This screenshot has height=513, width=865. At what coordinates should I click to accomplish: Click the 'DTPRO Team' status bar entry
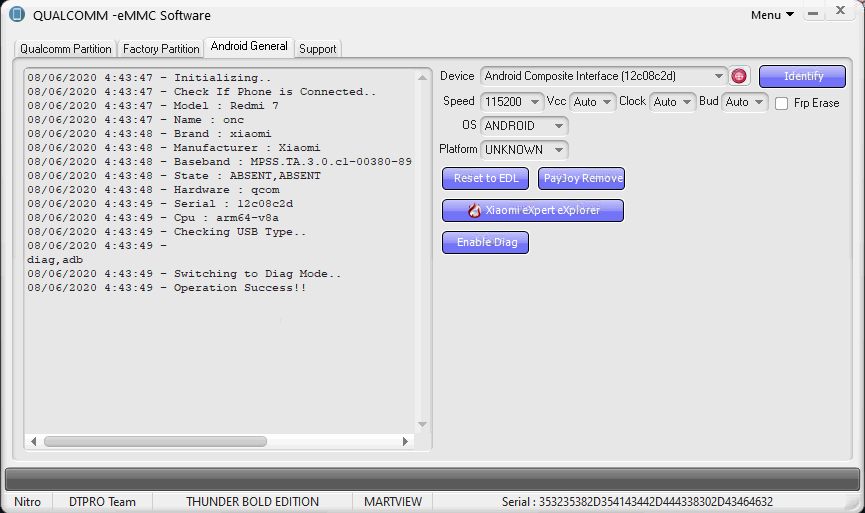point(102,502)
